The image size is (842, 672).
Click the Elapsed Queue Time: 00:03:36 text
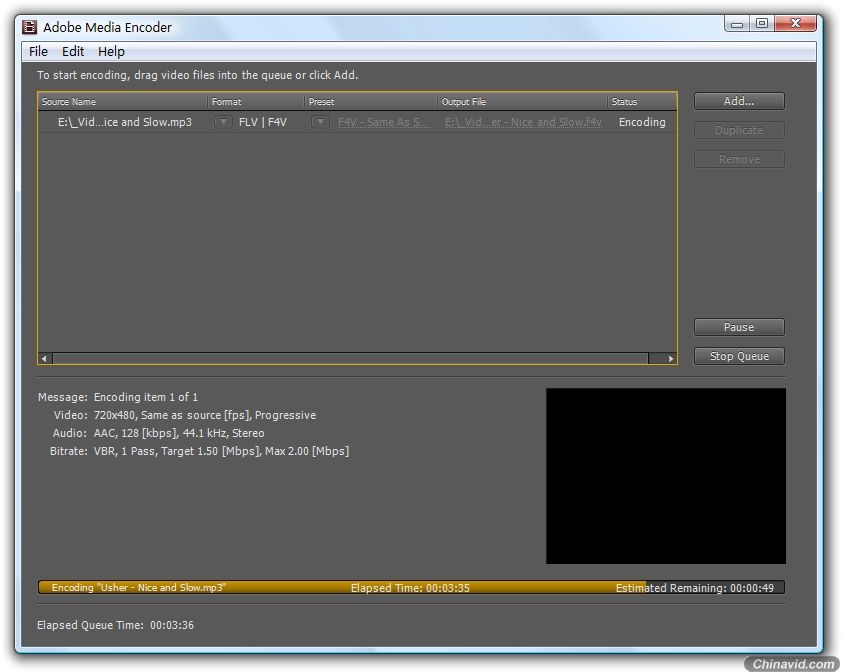[115, 625]
